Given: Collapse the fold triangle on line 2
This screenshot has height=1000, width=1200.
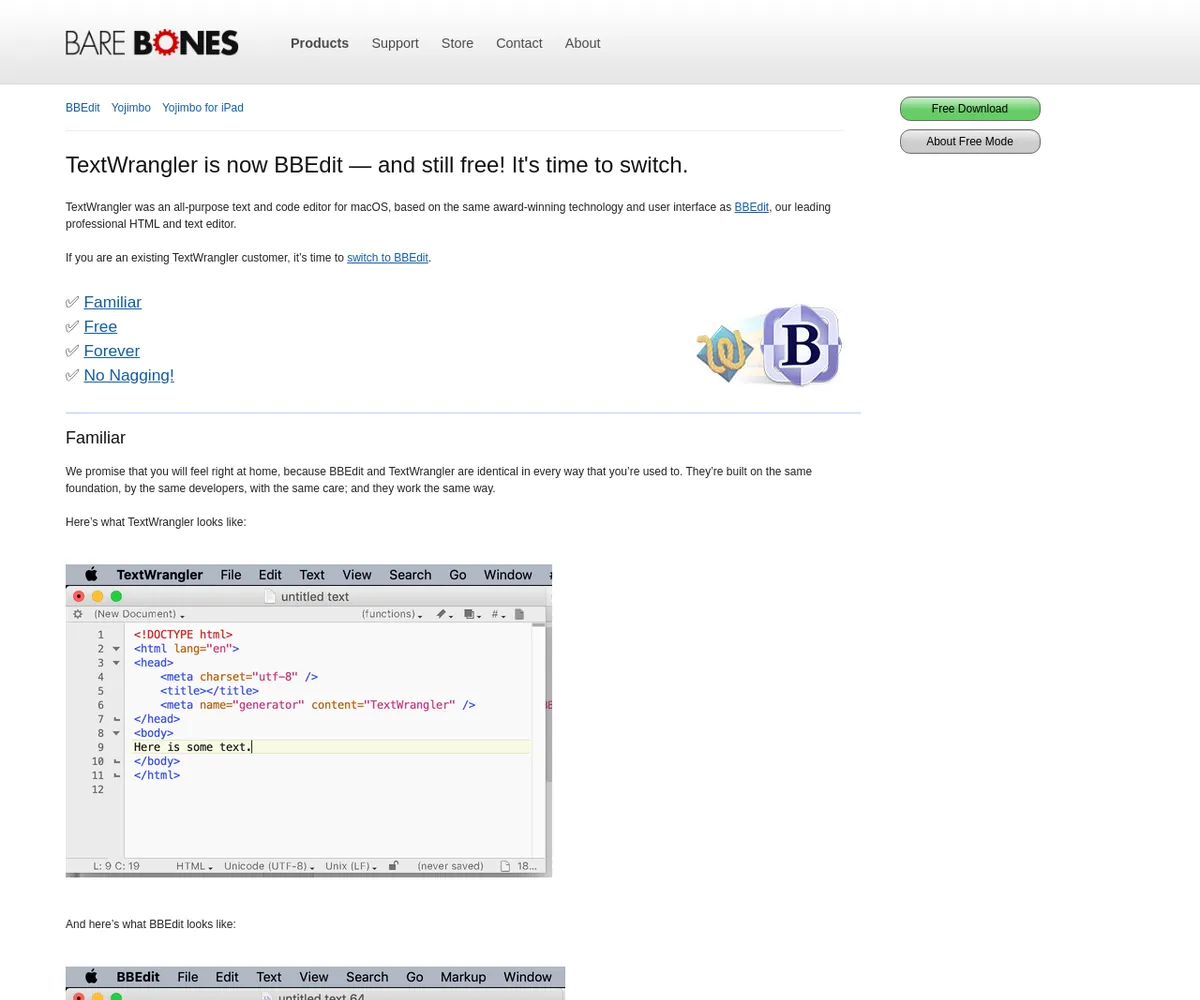Looking at the screenshot, I should (116, 649).
